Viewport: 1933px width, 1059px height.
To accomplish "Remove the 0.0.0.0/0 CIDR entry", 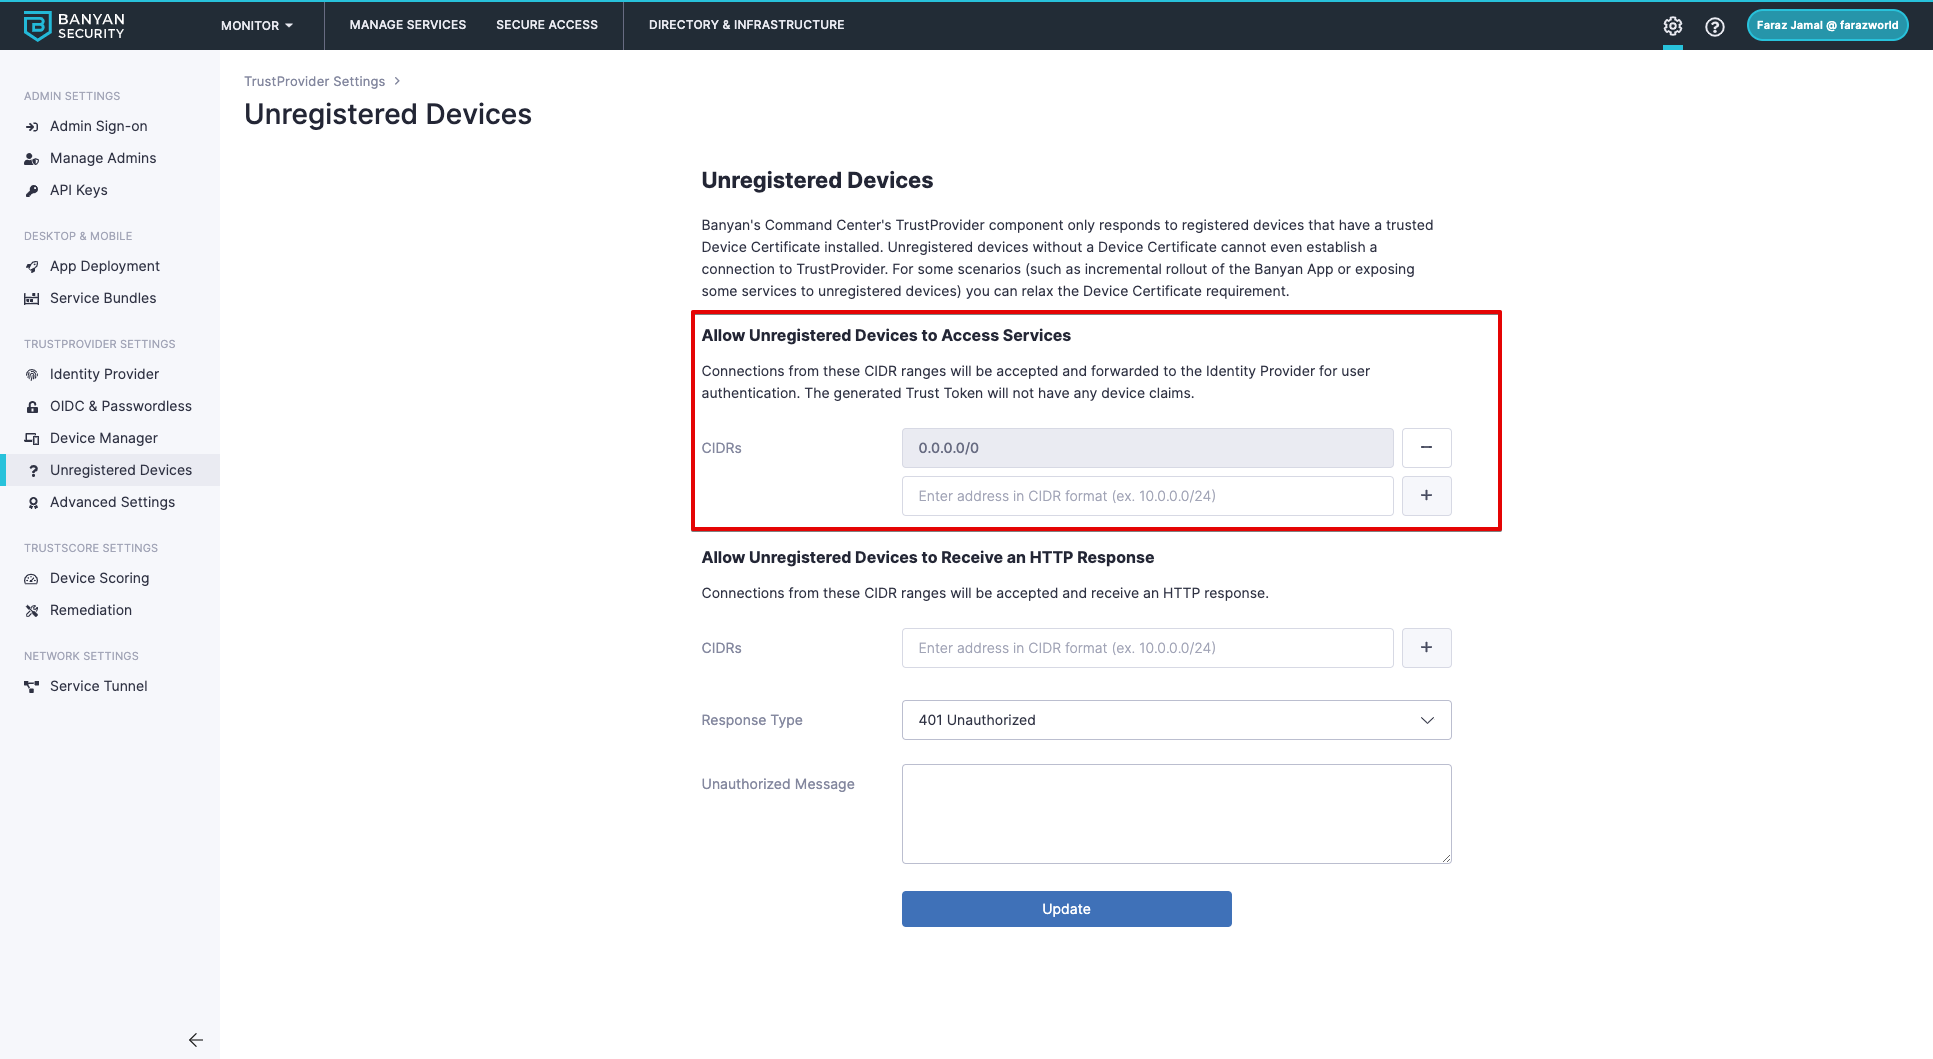I will tap(1426, 448).
